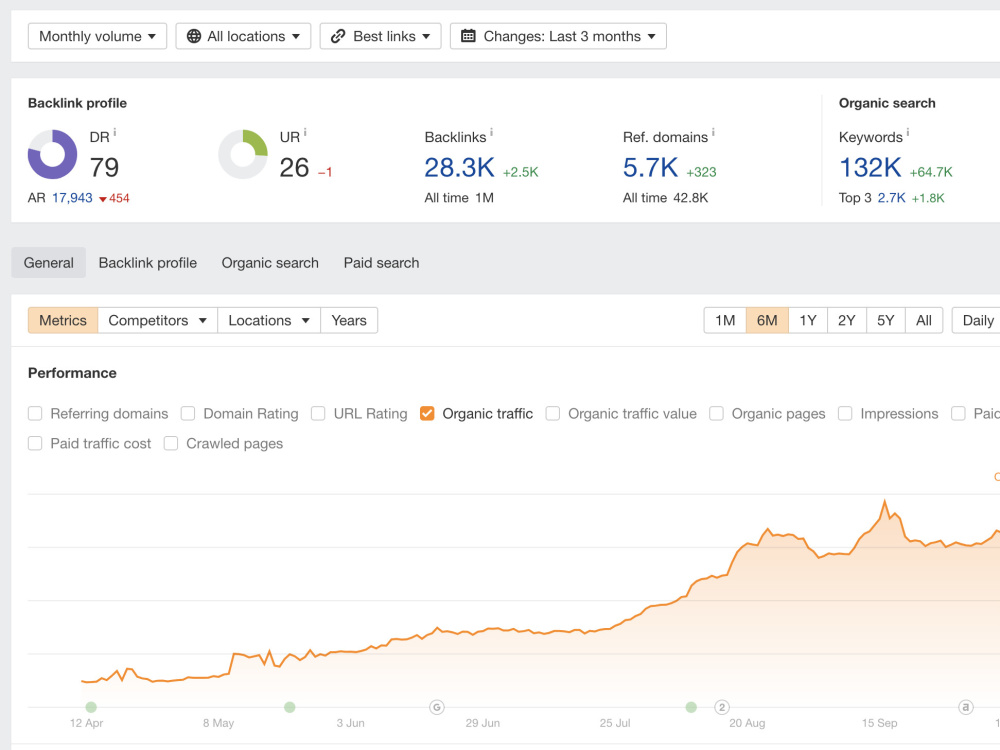The image size is (1000, 750).
Task: Select the Years chart mode
Action: pyautogui.click(x=349, y=320)
